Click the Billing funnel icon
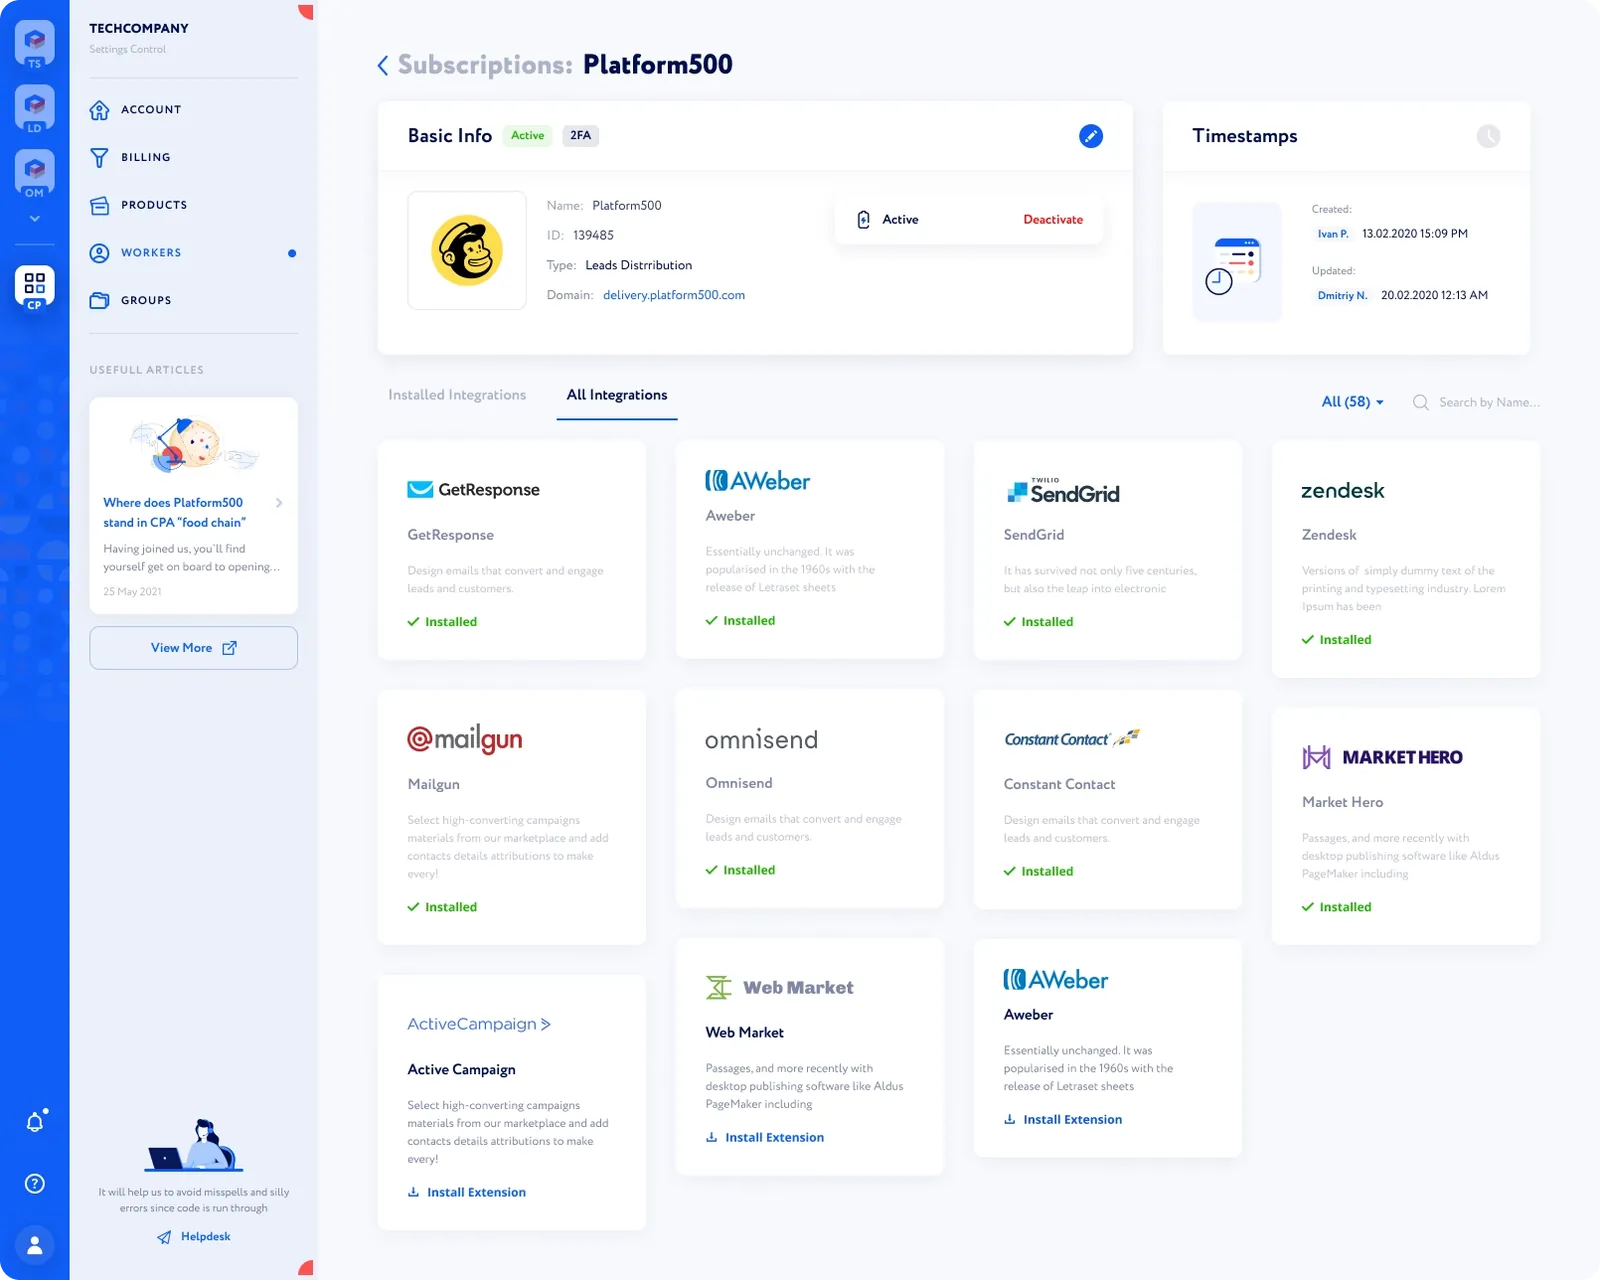This screenshot has width=1600, height=1280. tap(99, 158)
